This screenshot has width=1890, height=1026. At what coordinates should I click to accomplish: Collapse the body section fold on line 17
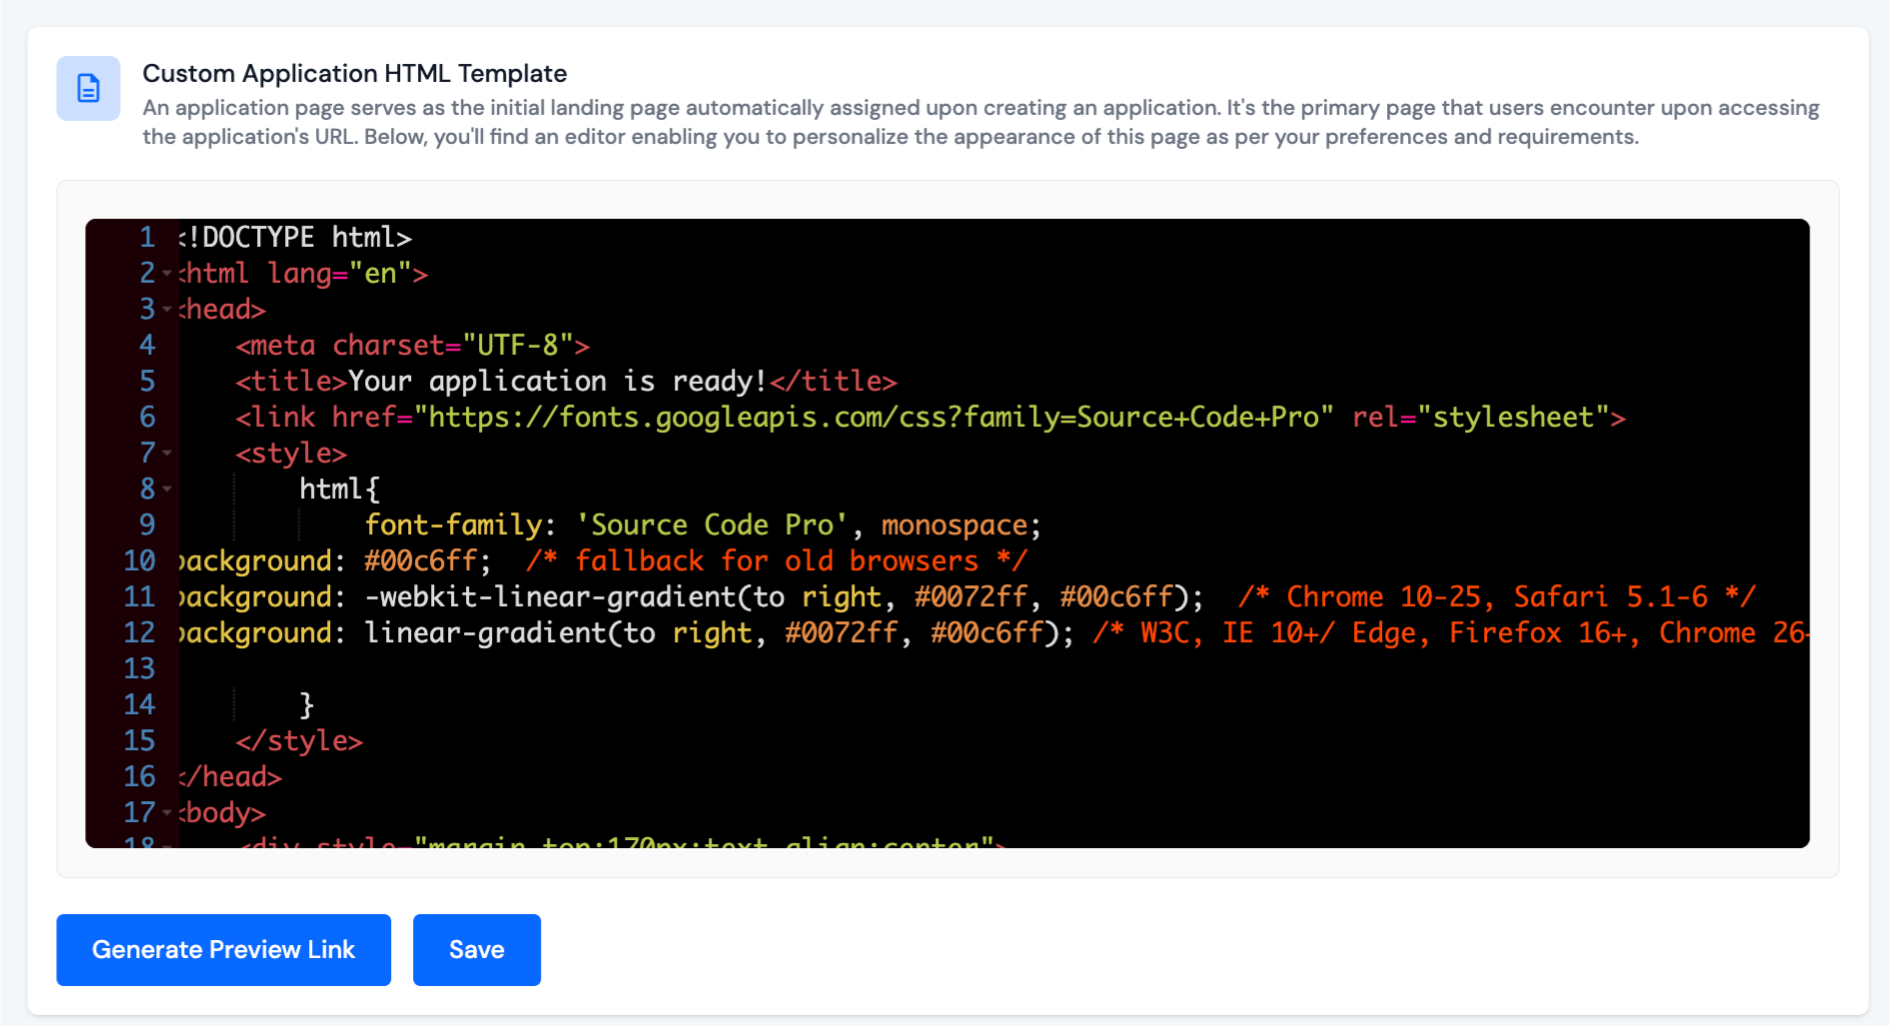(166, 813)
